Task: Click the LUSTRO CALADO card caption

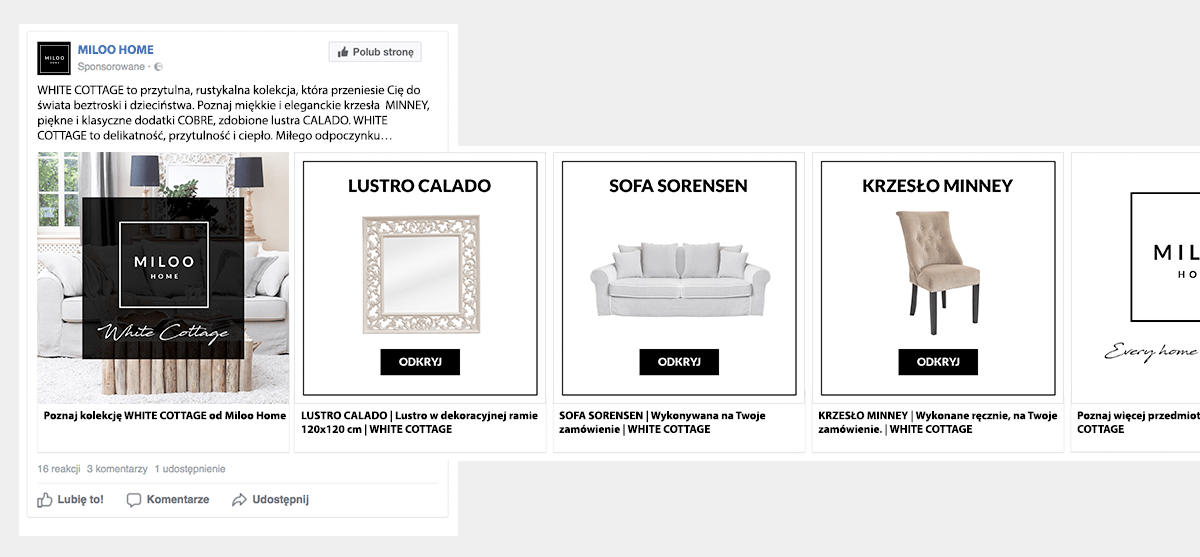Action: pyautogui.click(x=419, y=422)
